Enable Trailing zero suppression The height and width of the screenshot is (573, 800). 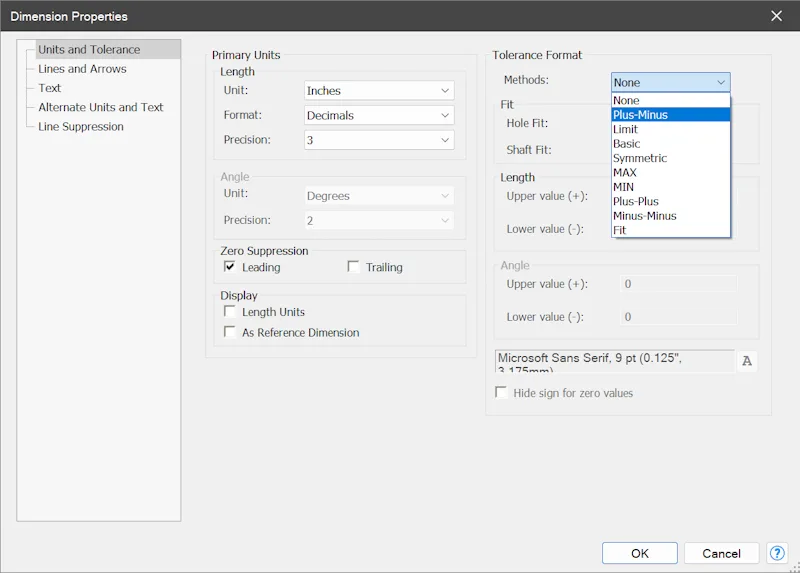coord(353,267)
